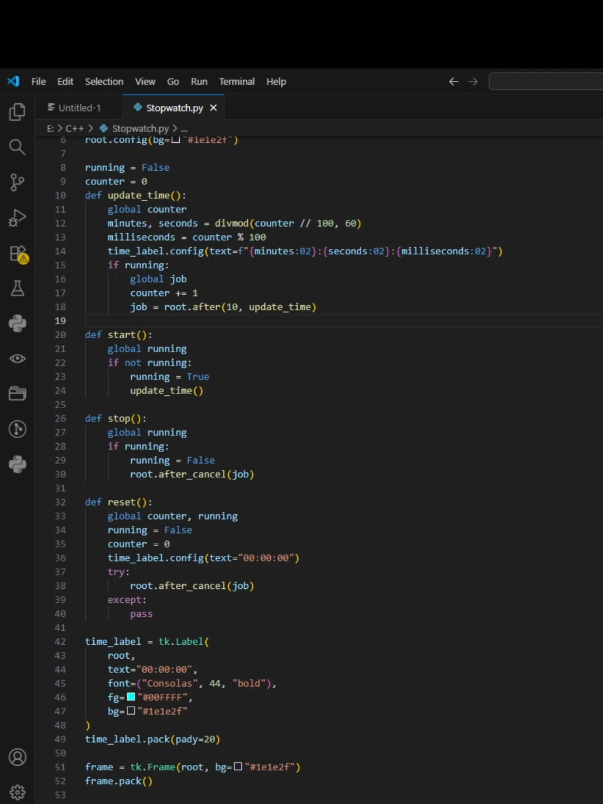Open the Explorer view in activity bar
Image resolution: width=603 pixels, height=804 pixels.
(x=17, y=112)
